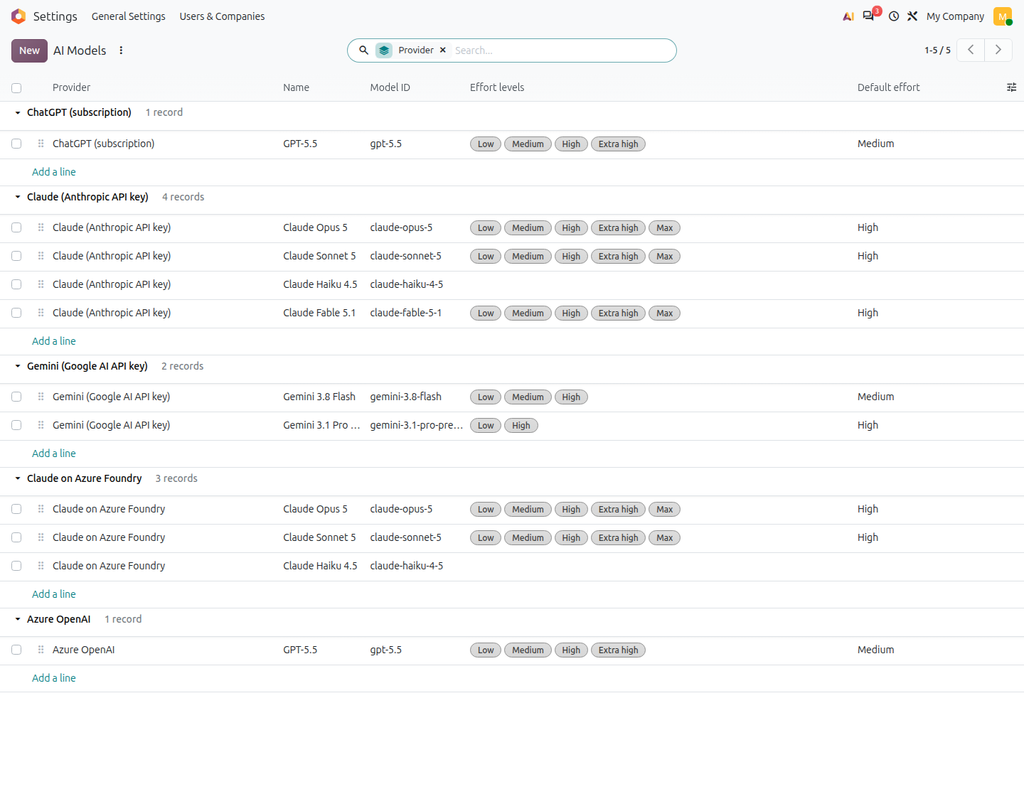The image size is (1024, 789).
Task: Focus the search input field
Action: click(562, 50)
